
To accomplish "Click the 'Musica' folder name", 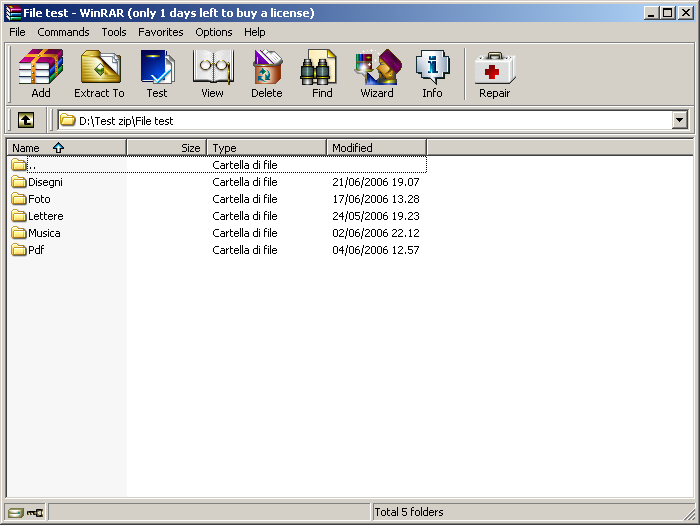I will coord(44,233).
